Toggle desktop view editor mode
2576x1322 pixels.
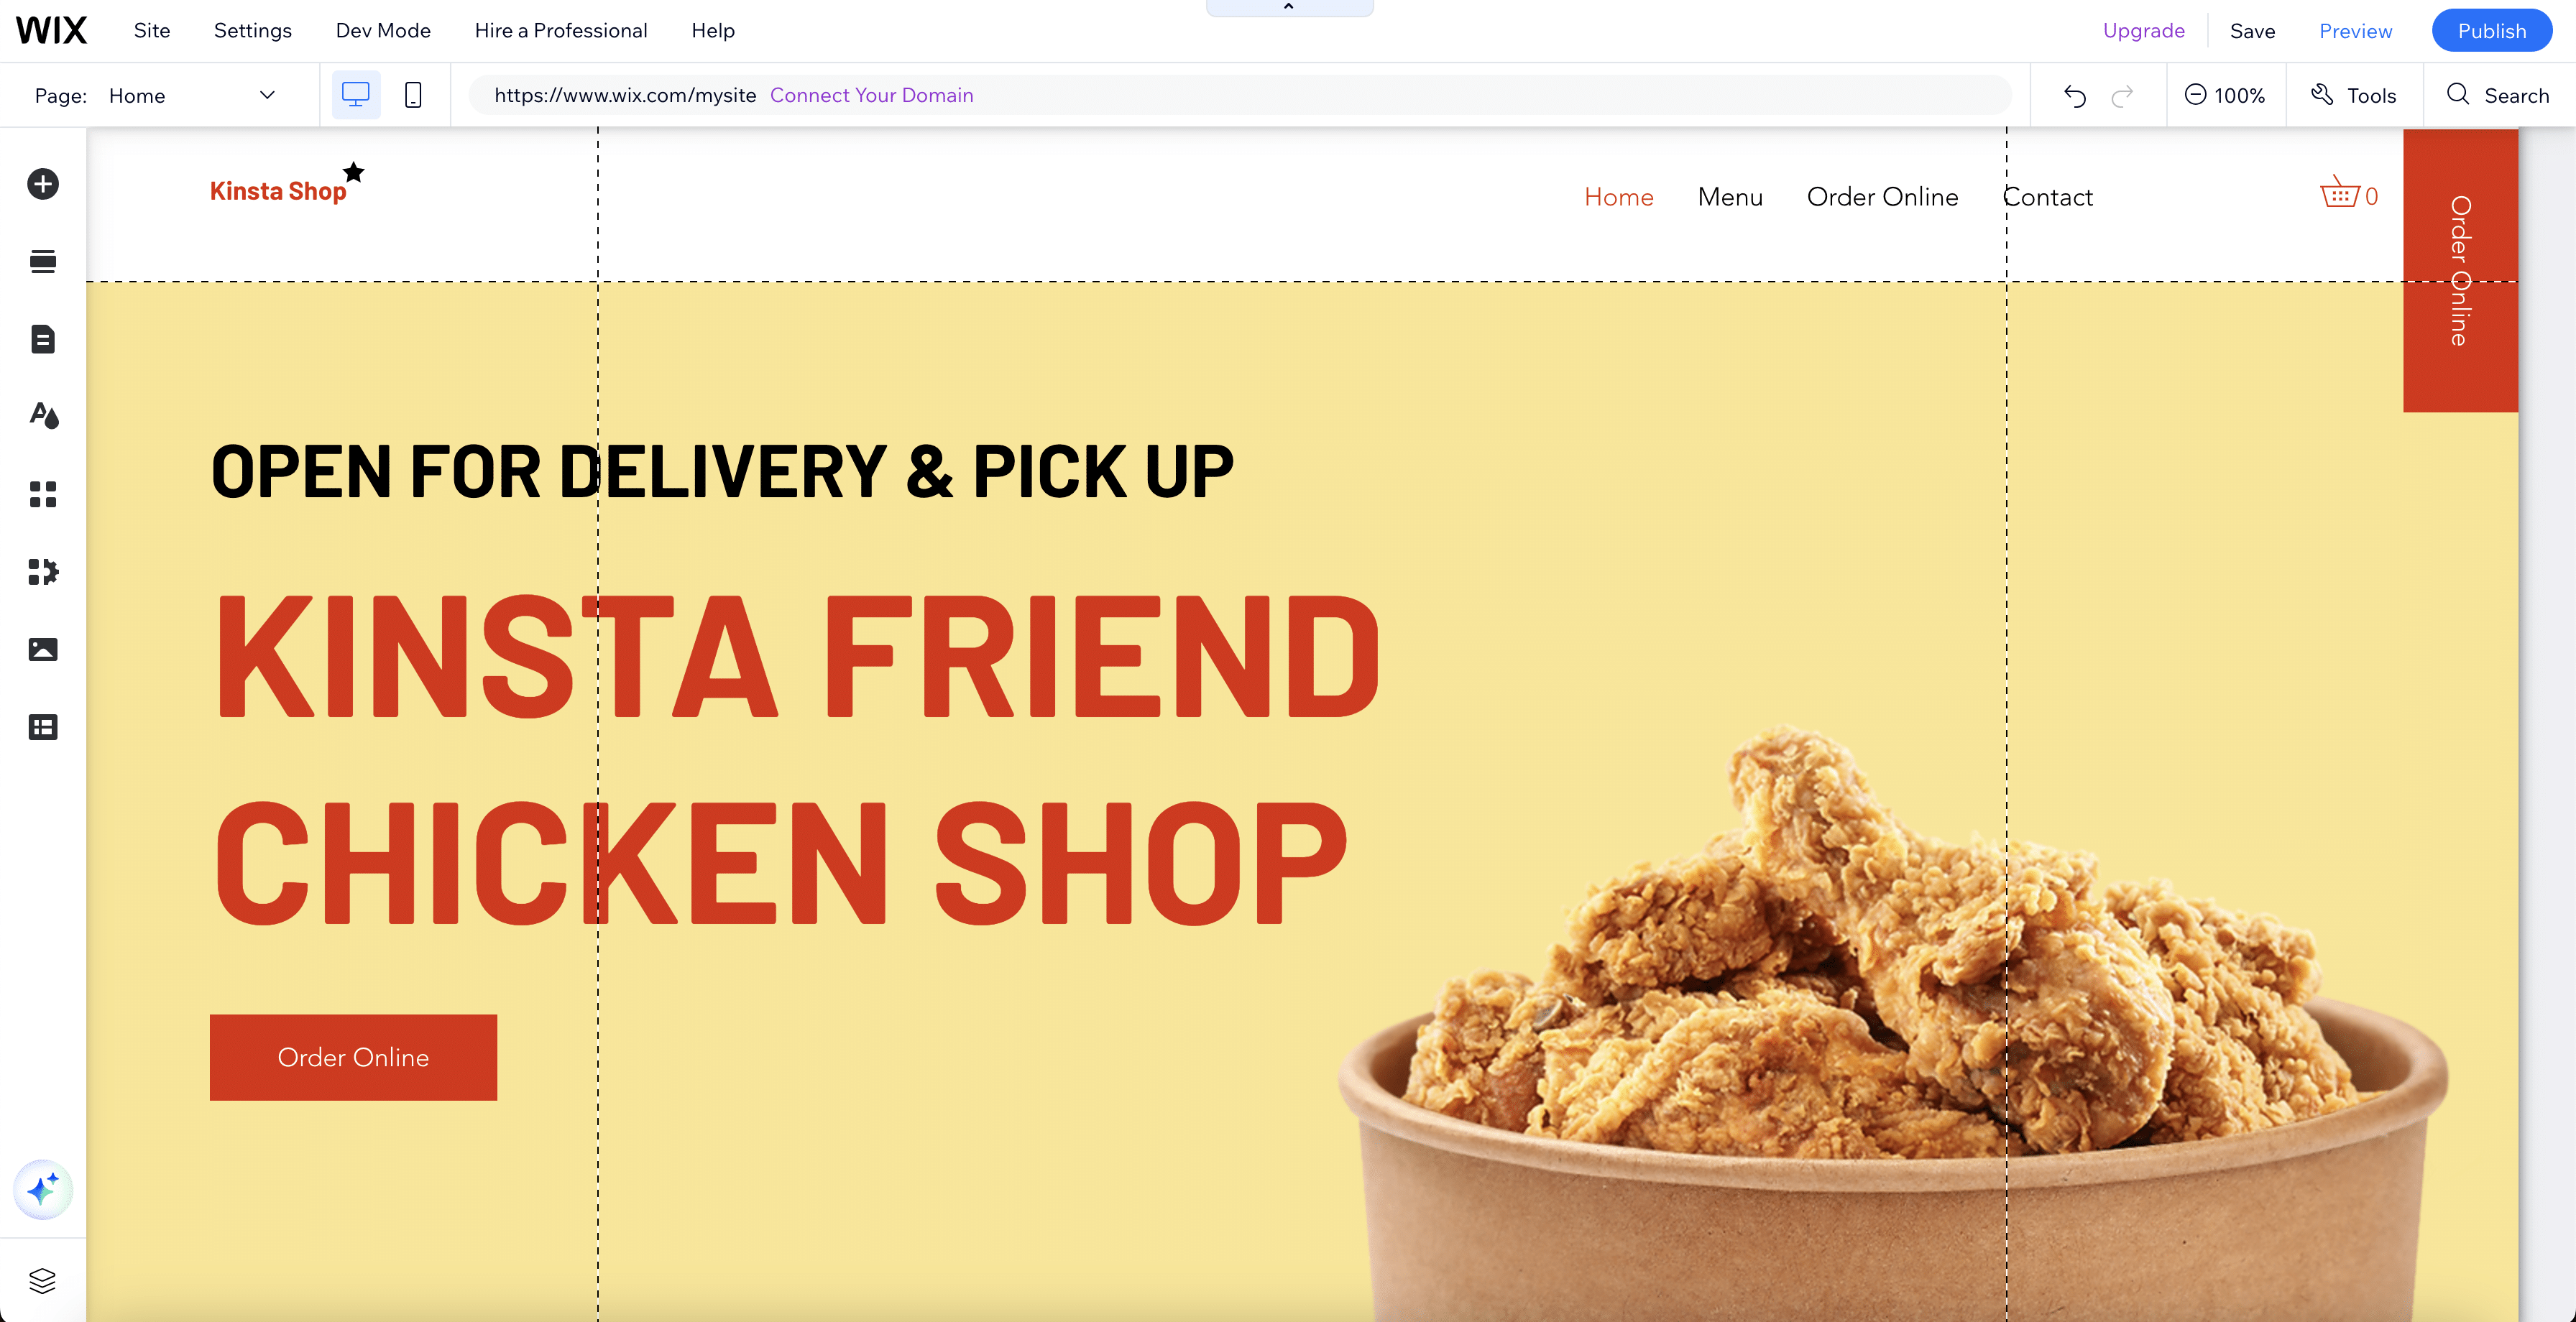[x=356, y=94]
